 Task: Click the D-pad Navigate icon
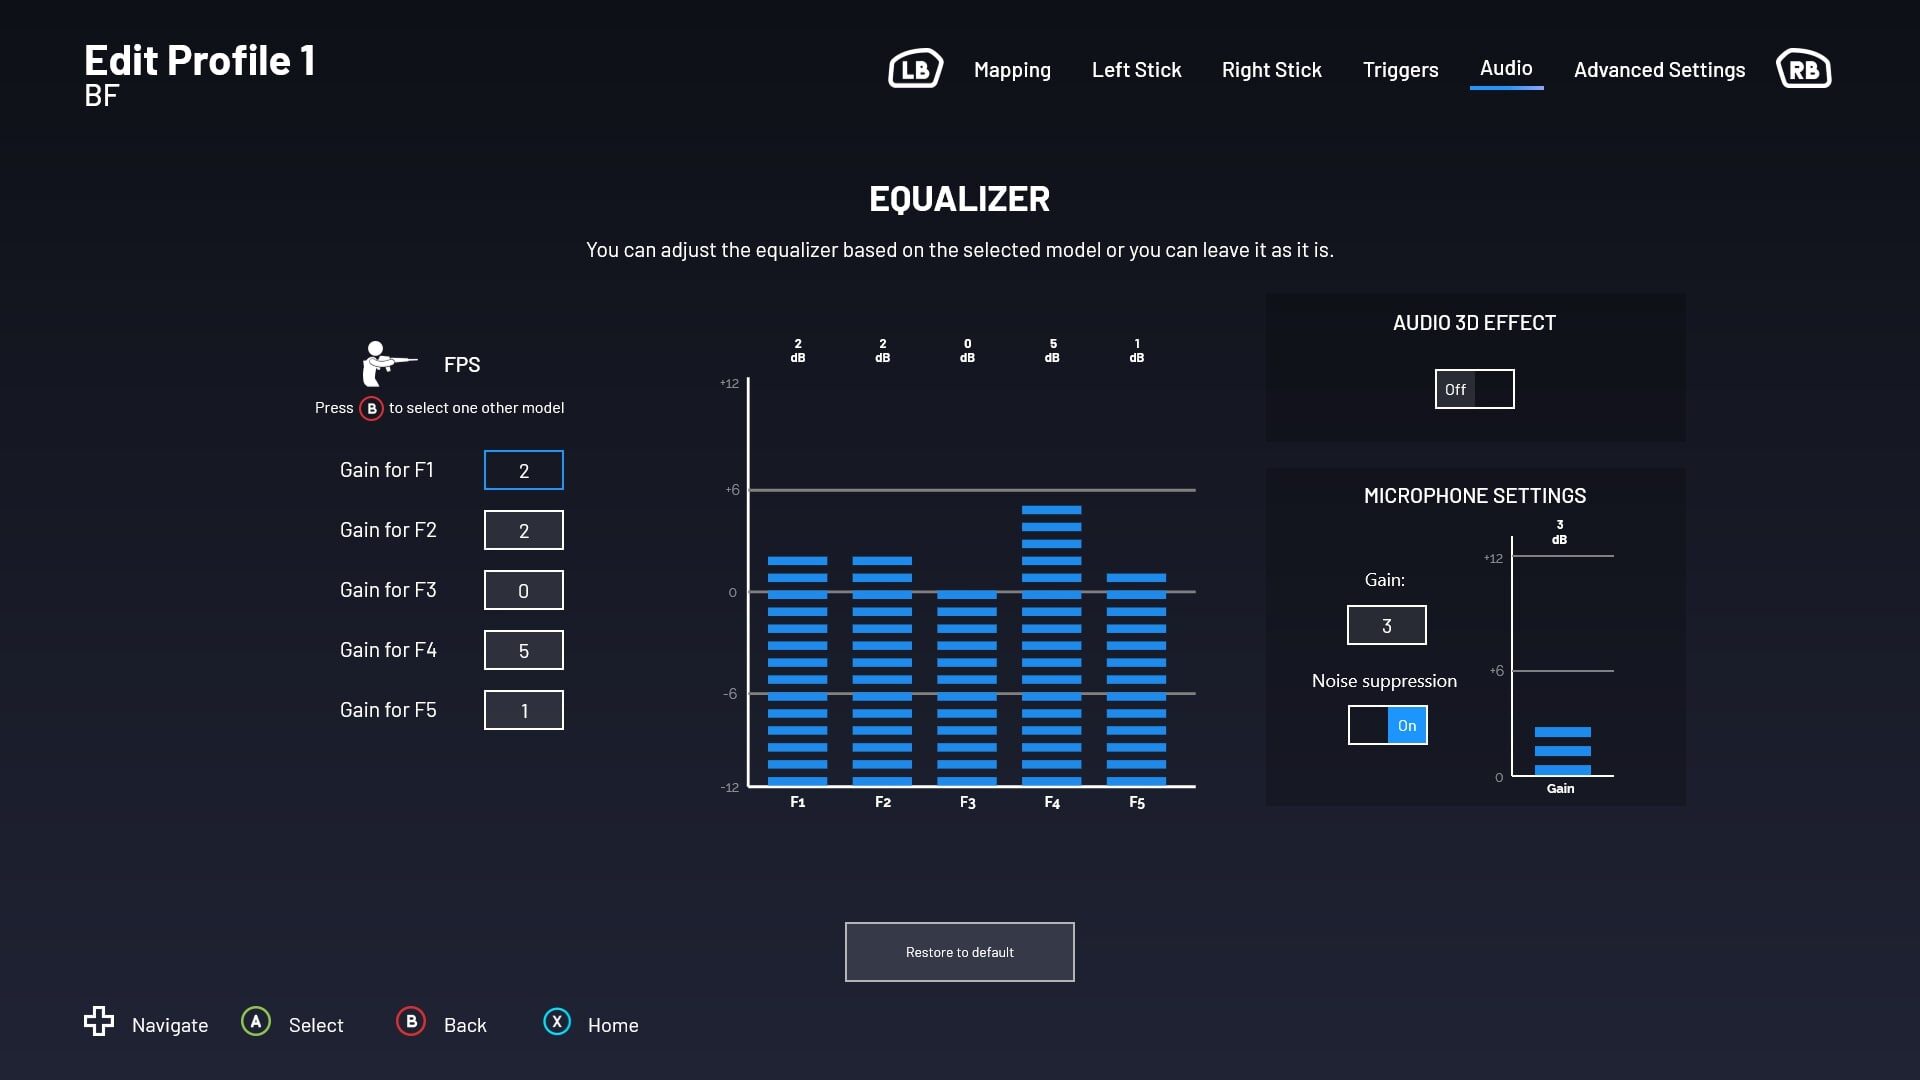(x=98, y=1021)
